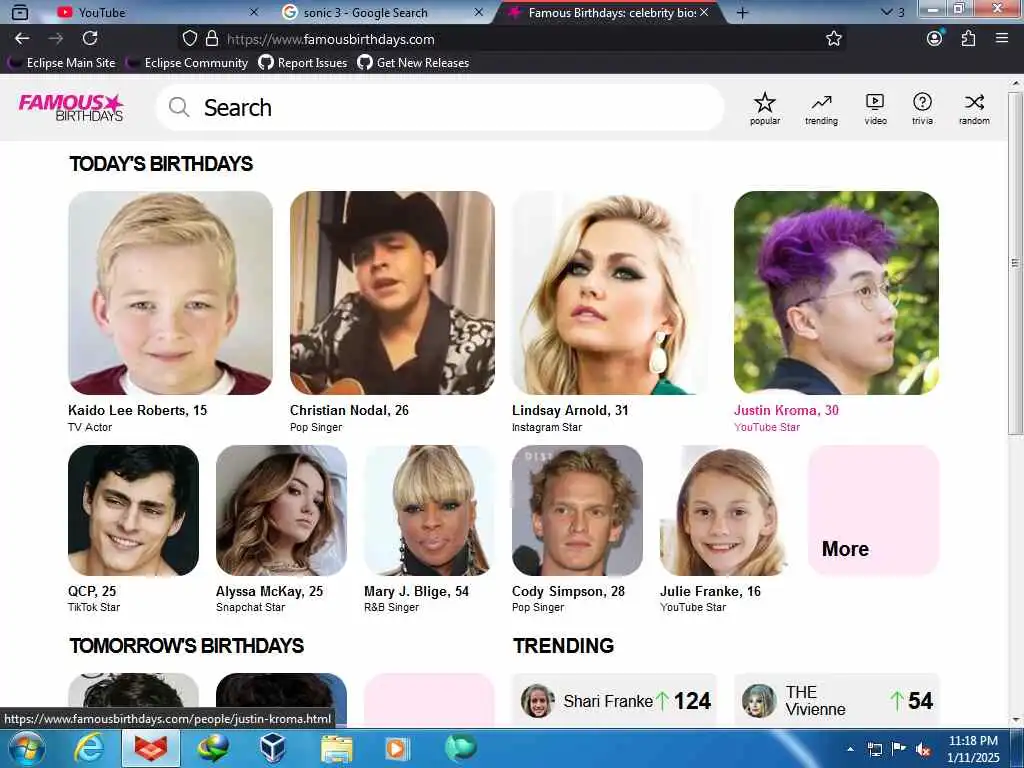Close the YouTube tab
Viewport: 1024px width, 768px height.
click(254, 12)
